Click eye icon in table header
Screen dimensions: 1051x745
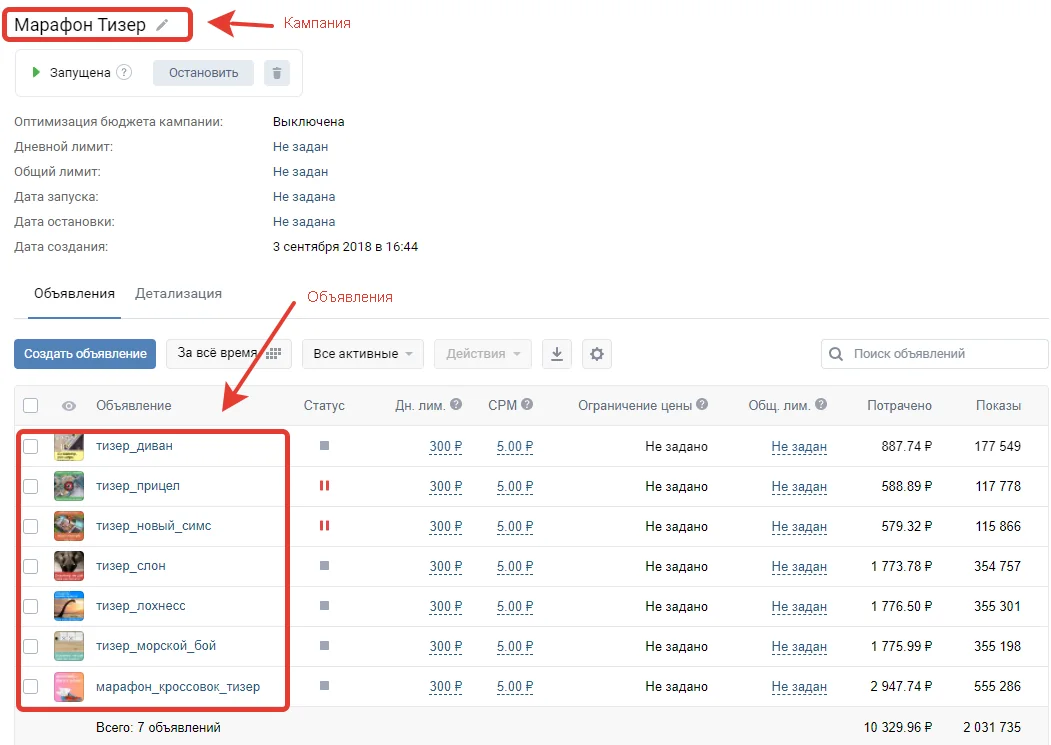click(x=68, y=406)
